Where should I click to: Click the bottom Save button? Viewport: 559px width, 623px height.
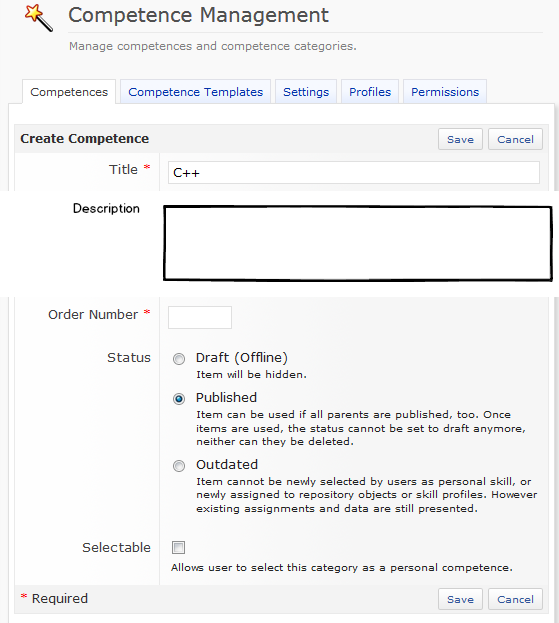pyautogui.click(x=460, y=599)
